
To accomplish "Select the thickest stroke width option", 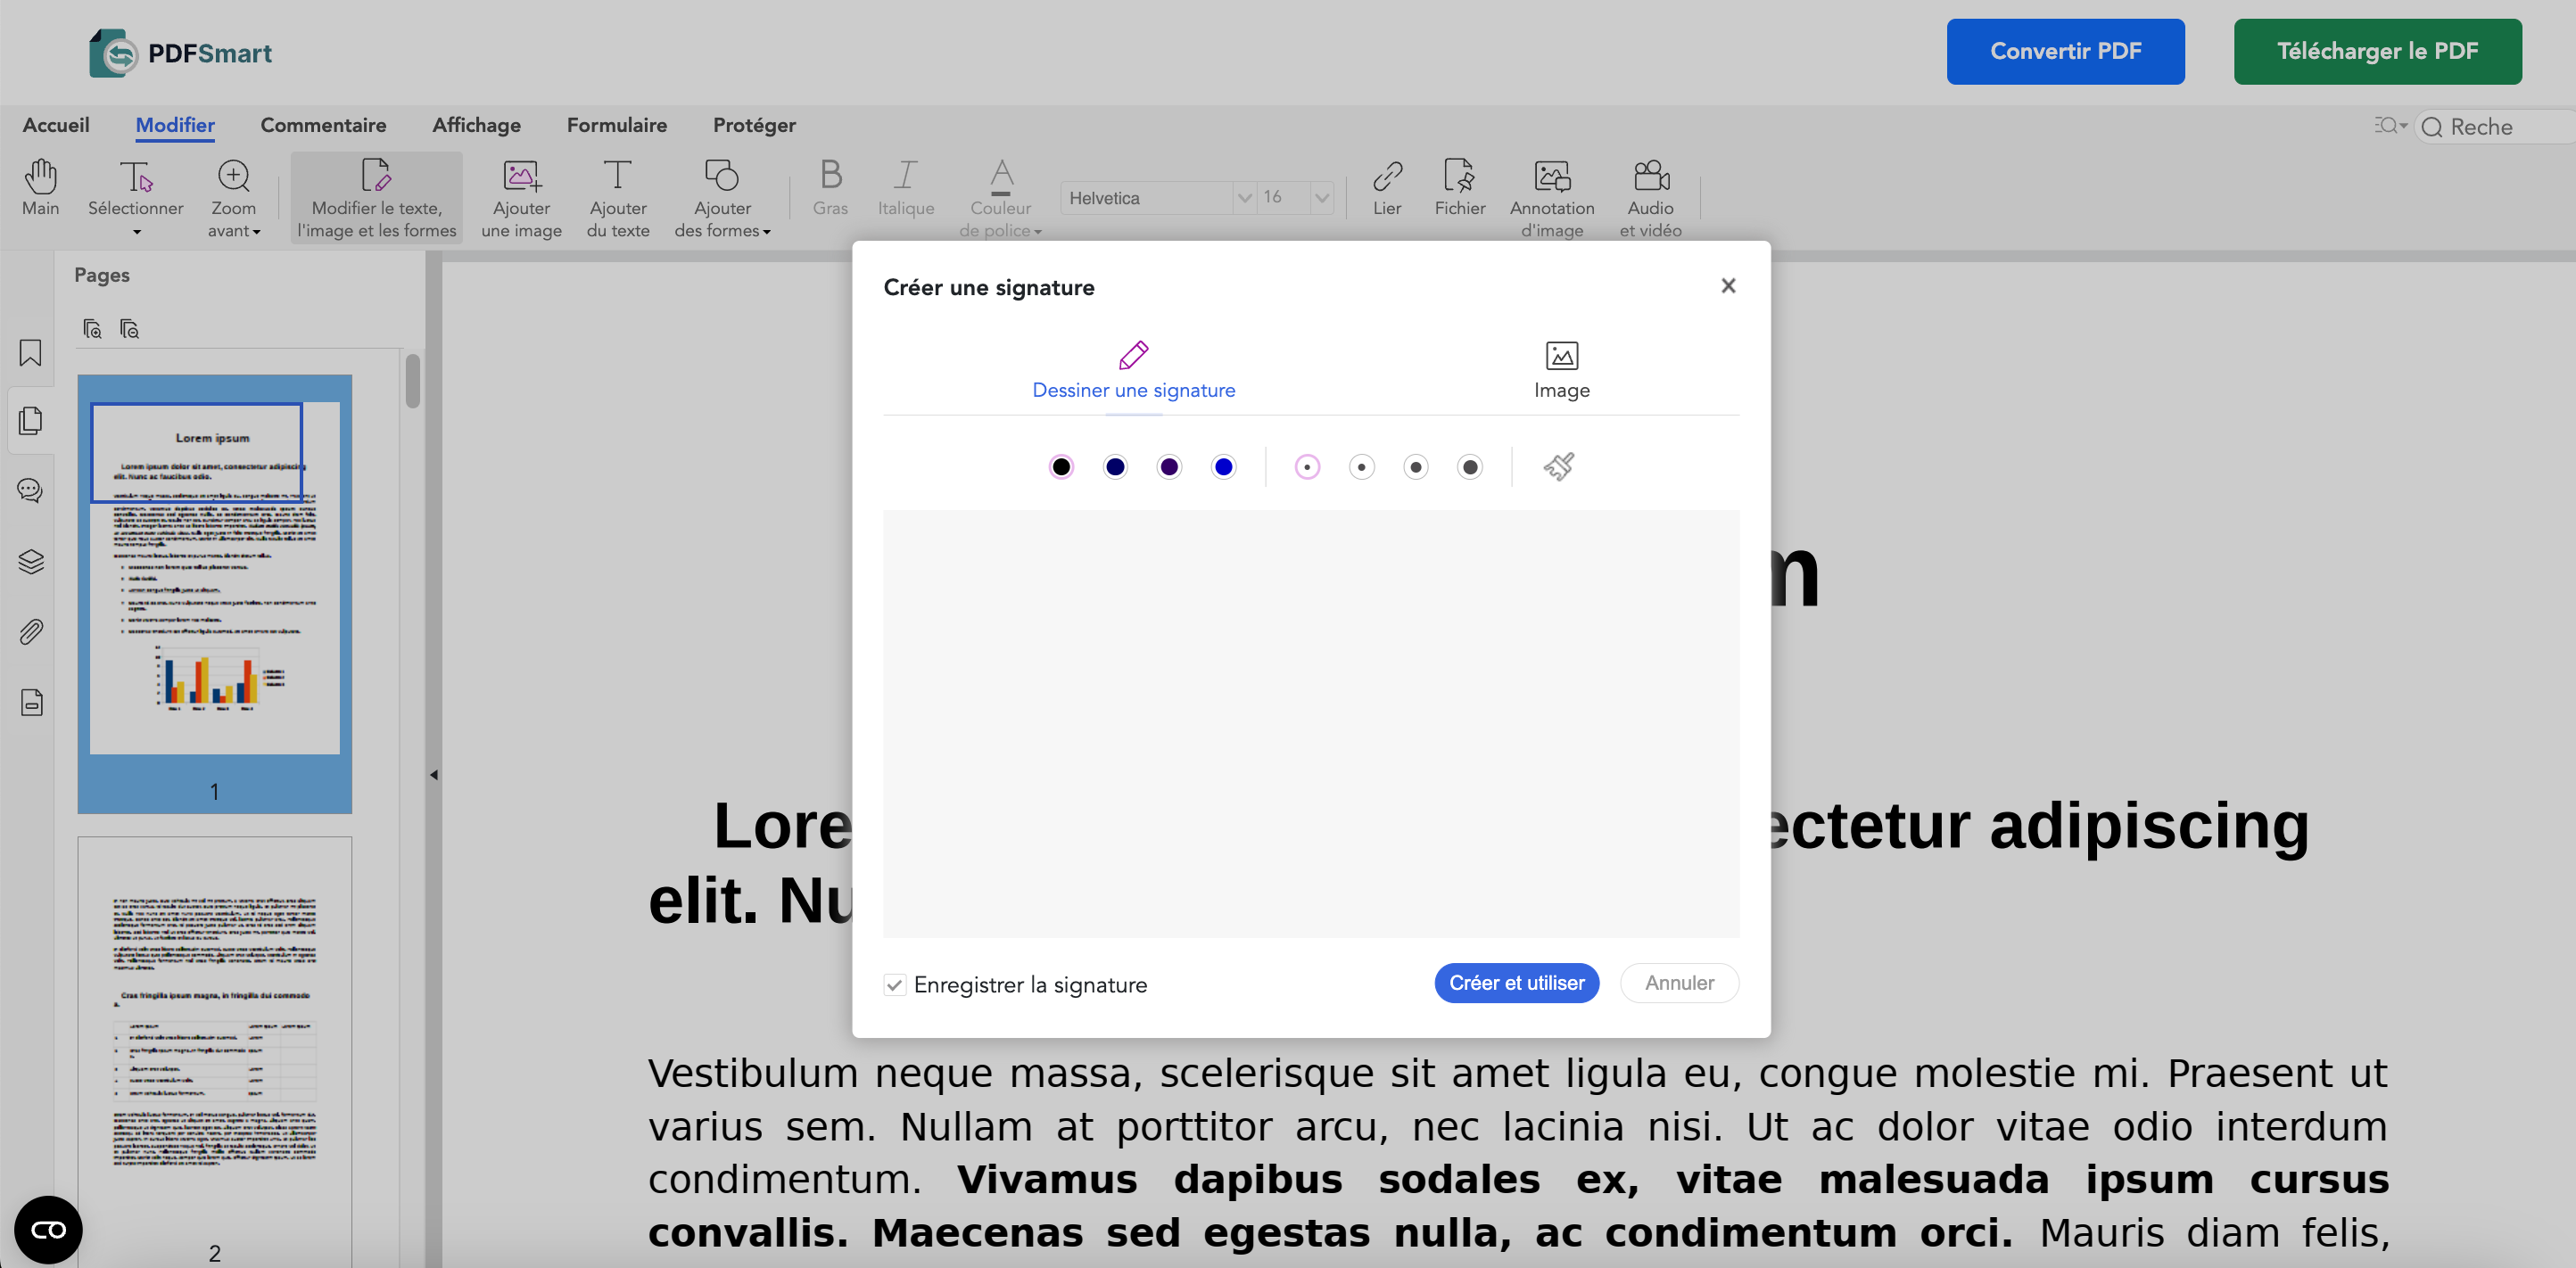I will coord(1470,466).
